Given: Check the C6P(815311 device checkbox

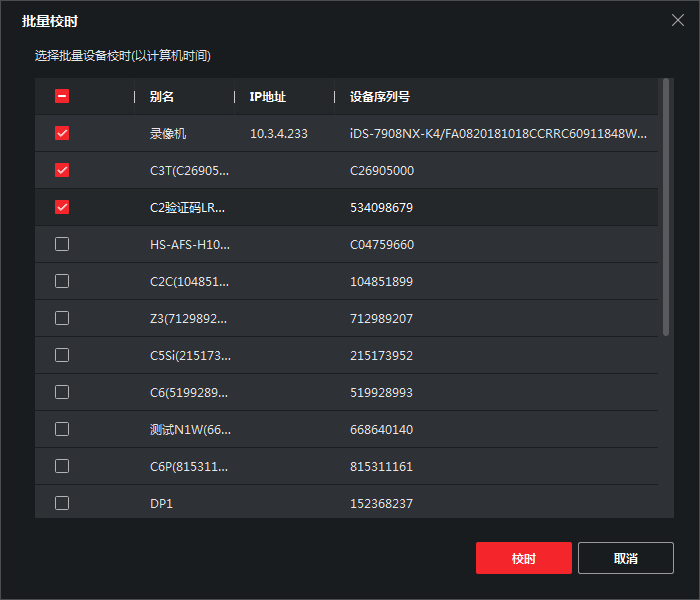Looking at the screenshot, I should (62, 466).
